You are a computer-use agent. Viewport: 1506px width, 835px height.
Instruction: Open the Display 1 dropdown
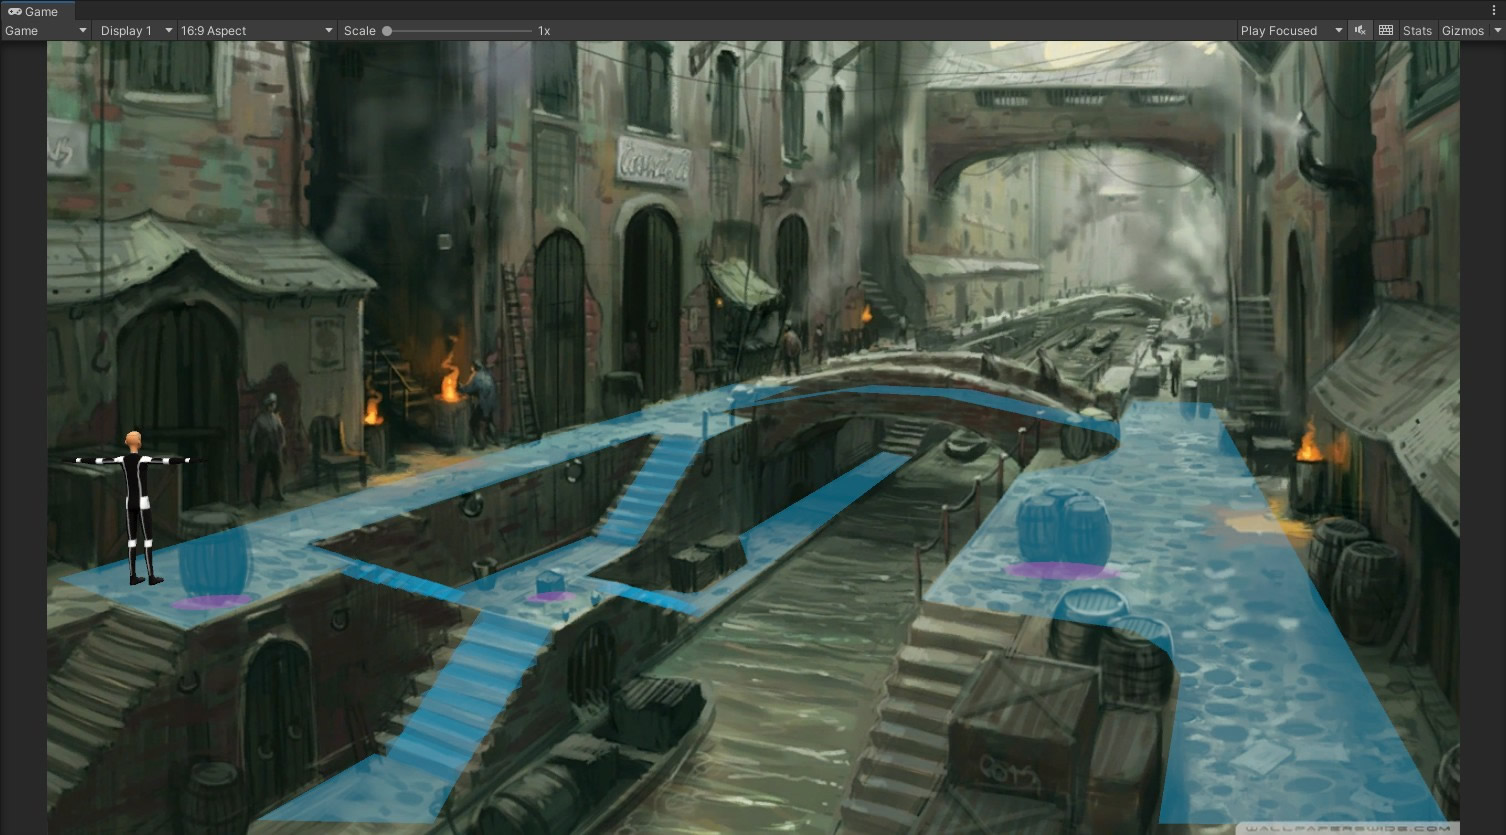pos(135,30)
